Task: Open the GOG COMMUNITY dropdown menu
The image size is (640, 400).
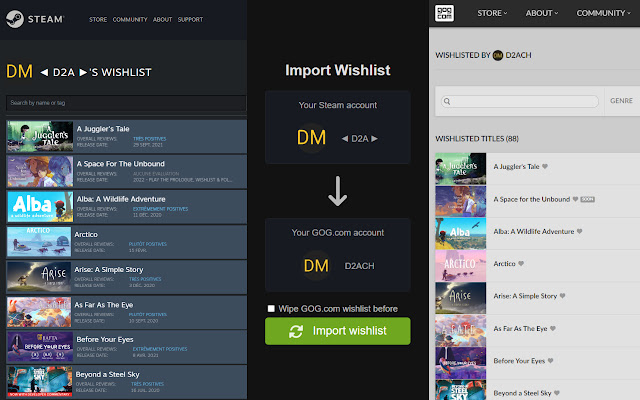Action: point(603,13)
